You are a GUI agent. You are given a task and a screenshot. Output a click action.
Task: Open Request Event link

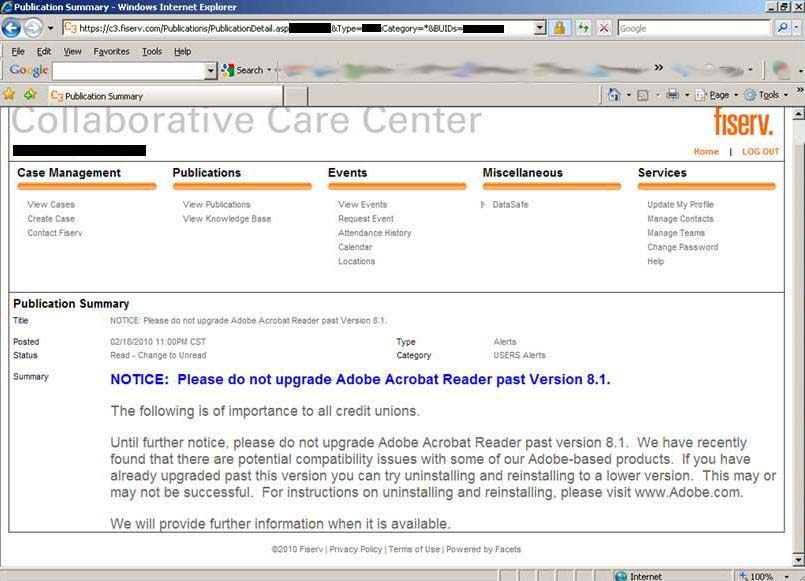click(366, 219)
